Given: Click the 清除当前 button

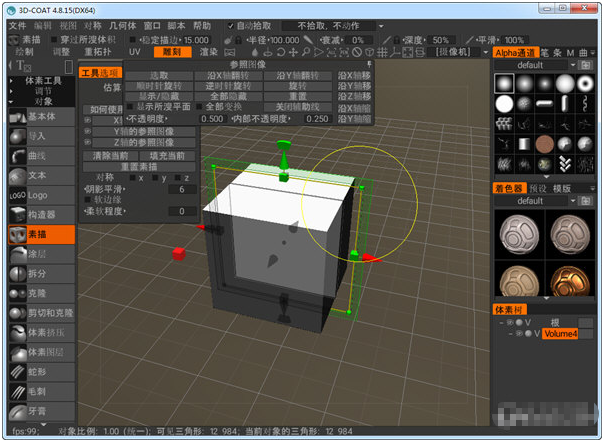Looking at the screenshot, I should tap(110, 156).
